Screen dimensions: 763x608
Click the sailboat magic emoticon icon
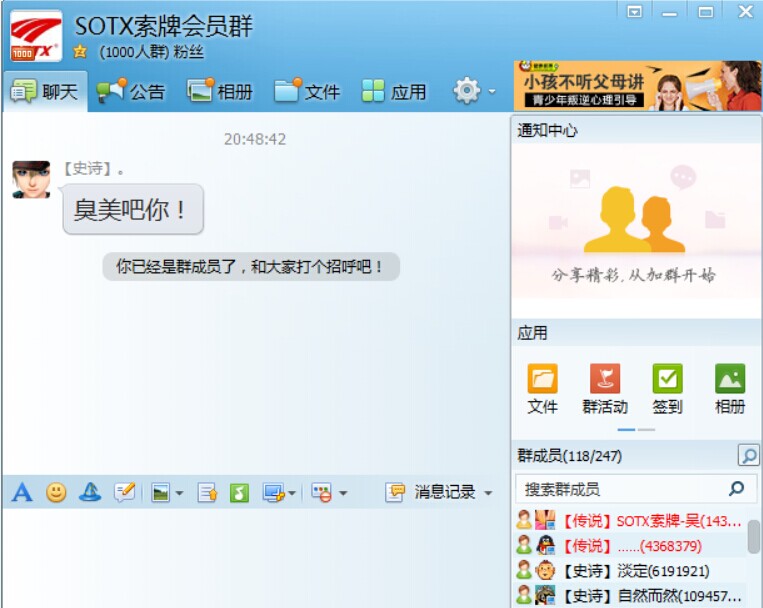[91, 493]
